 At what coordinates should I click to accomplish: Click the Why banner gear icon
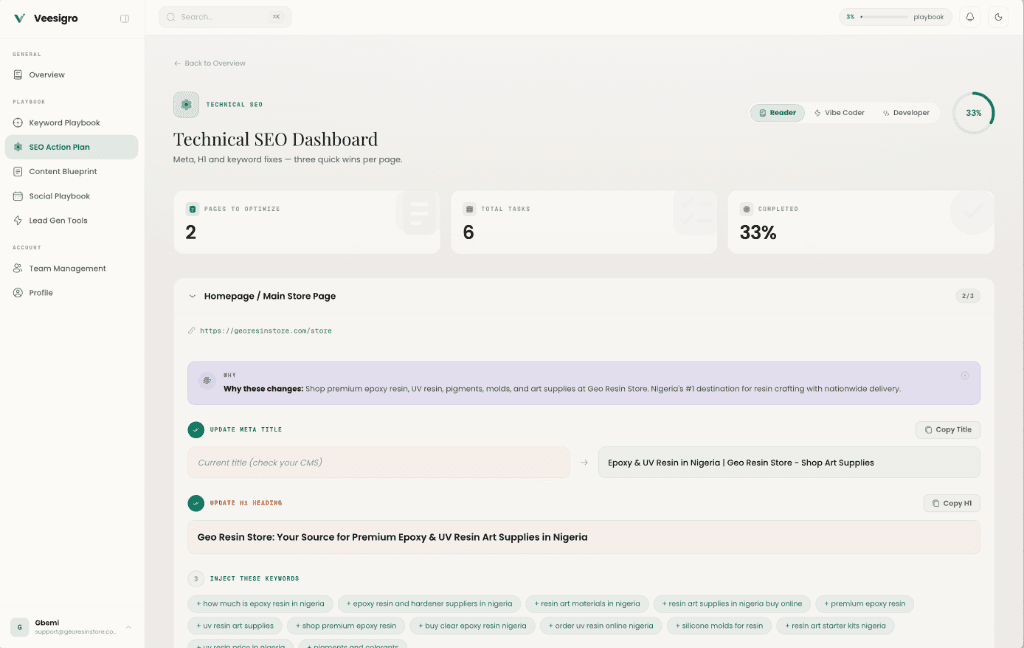[206, 381]
